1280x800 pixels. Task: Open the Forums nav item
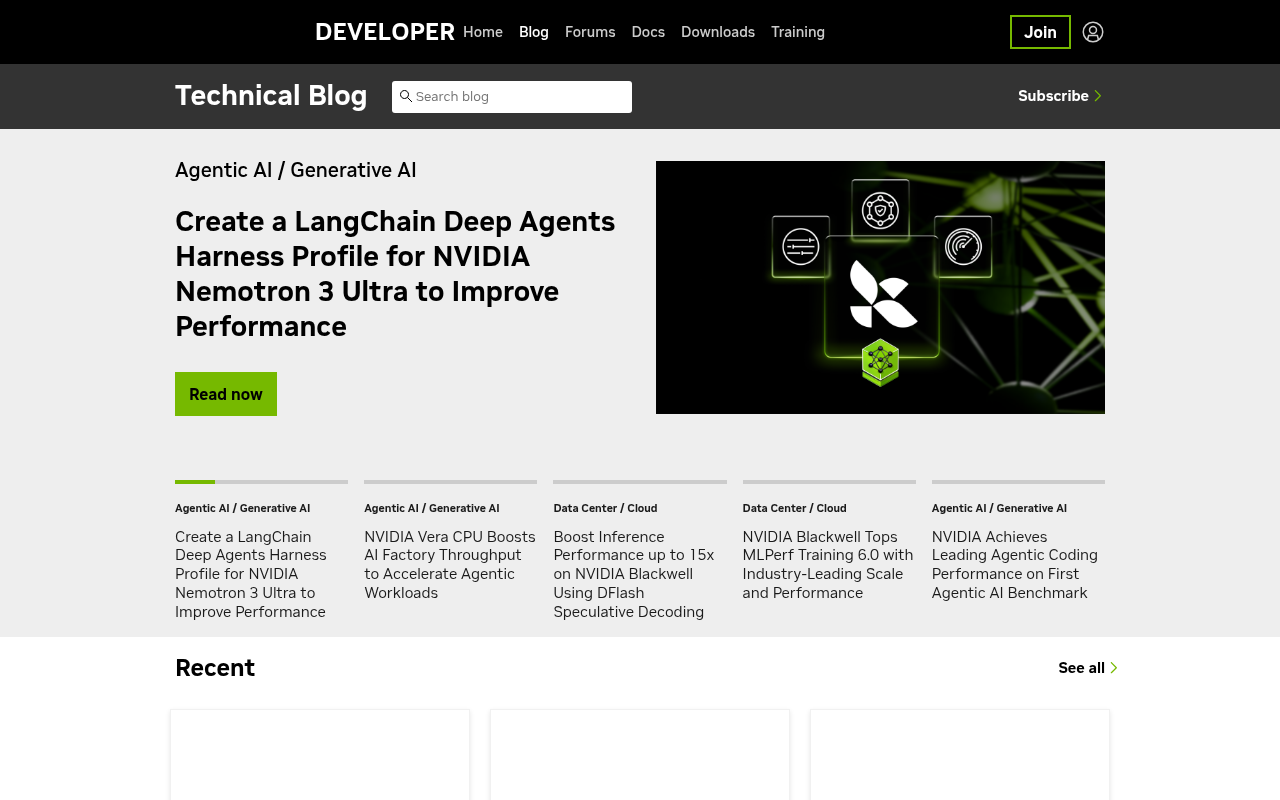click(590, 32)
